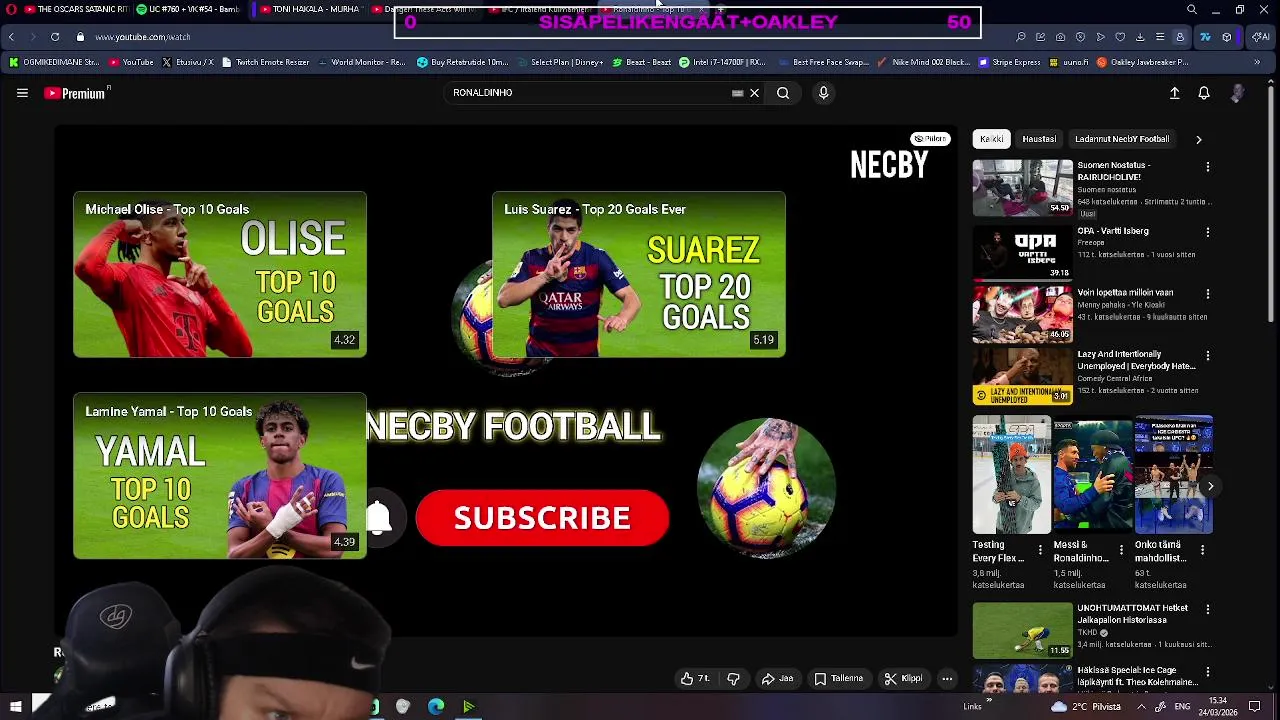Open the on-screen keyboard icon in search box
Image resolution: width=1280 pixels, height=720 pixels.
[x=738, y=93]
